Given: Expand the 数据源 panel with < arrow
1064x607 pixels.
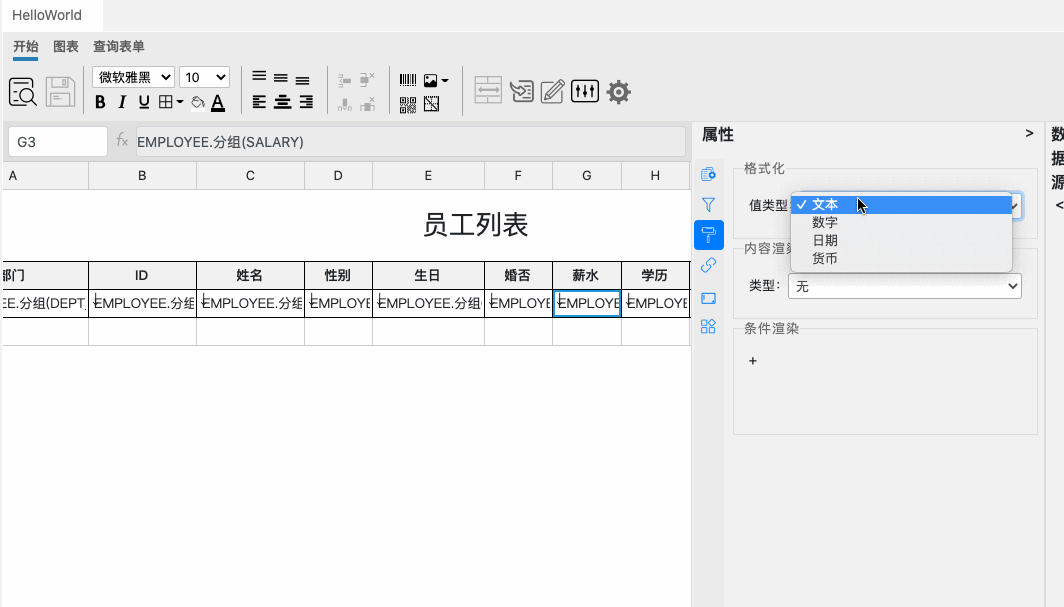Looking at the screenshot, I should pos(1059,205).
